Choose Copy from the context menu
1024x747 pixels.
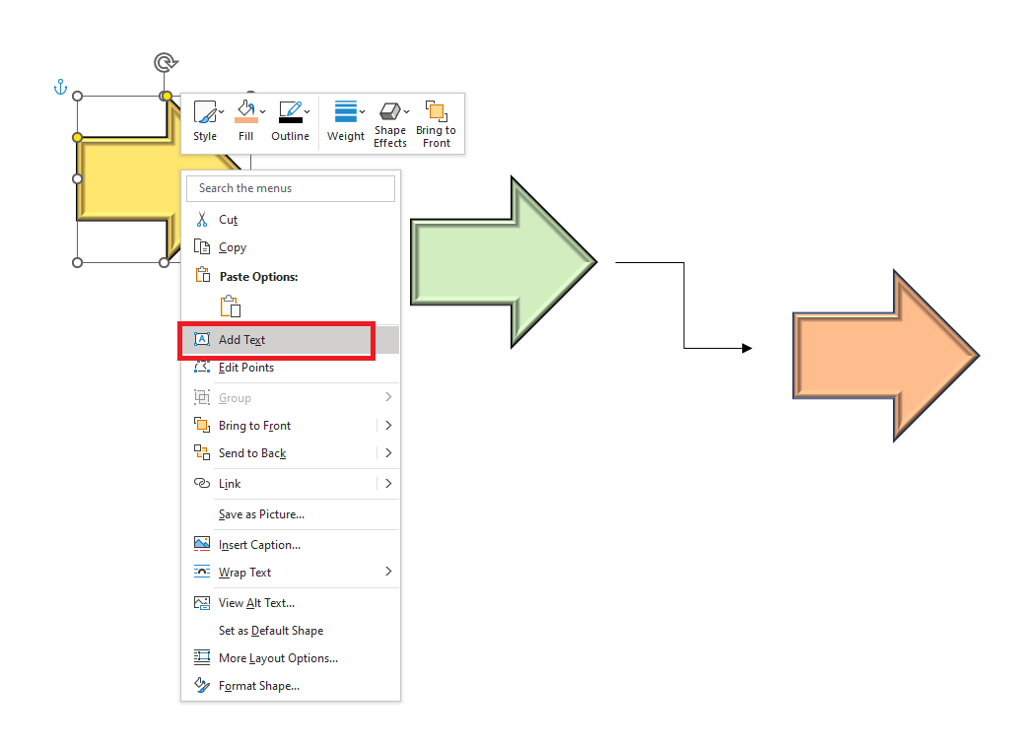click(291, 247)
